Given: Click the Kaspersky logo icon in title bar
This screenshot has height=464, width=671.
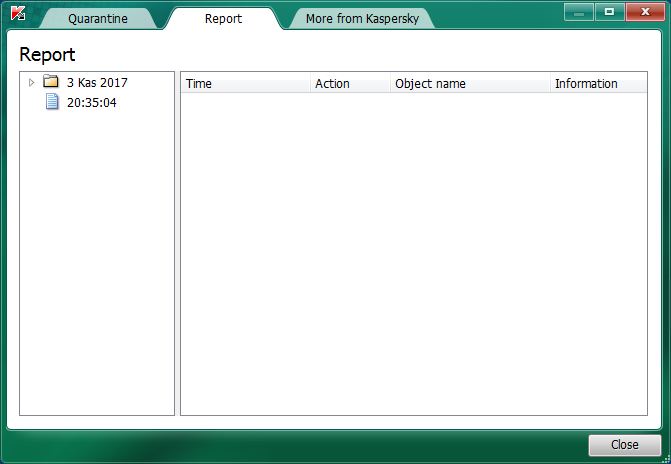Looking at the screenshot, I should (18, 14).
